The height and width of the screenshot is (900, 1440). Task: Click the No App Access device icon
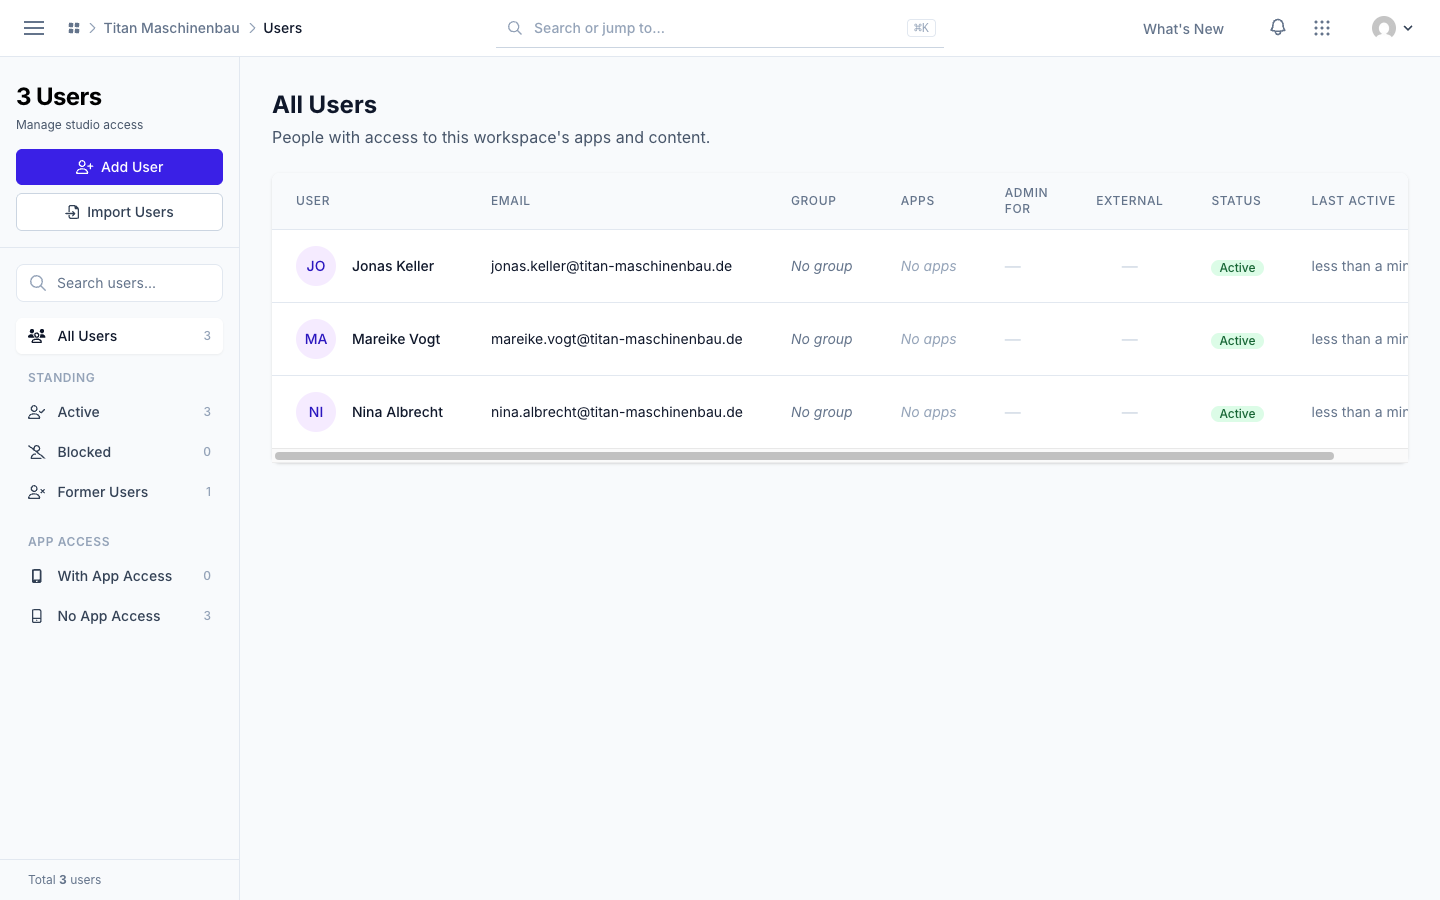[x=37, y=616]
